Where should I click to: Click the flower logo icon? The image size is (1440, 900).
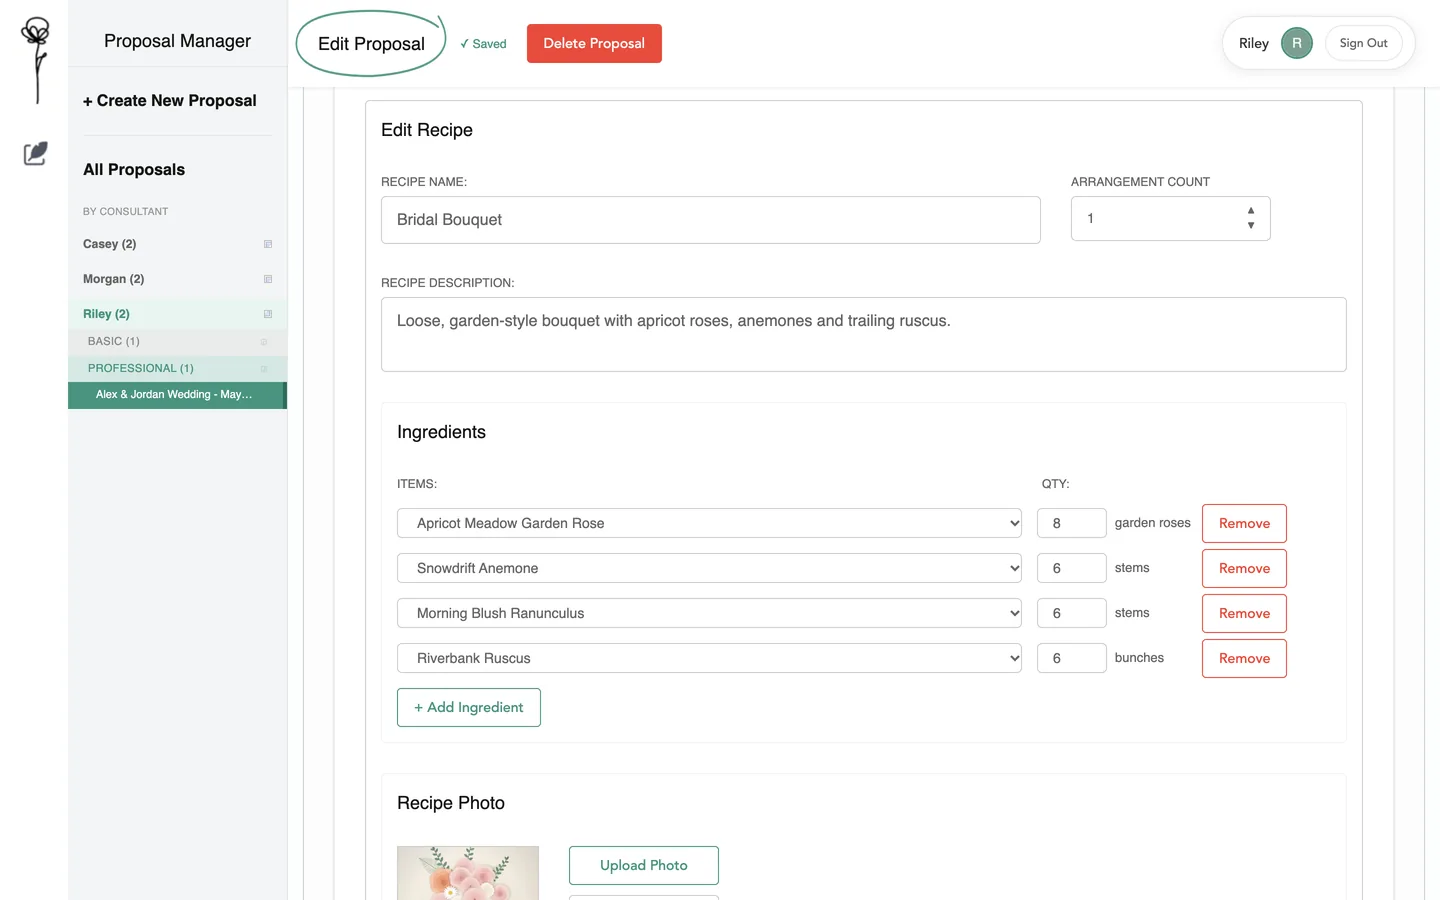36,60
